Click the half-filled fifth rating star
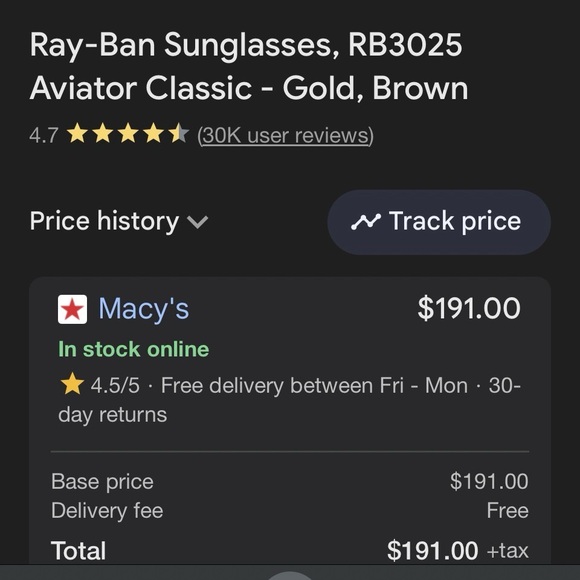The width and height of the screenshot is (580, 580). coord(179,134)
